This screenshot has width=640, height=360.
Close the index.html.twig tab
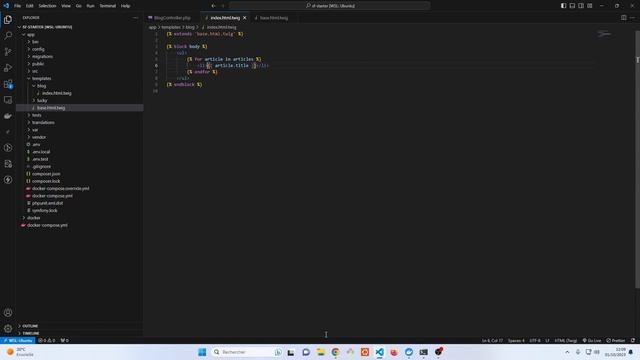pos(244,18)
